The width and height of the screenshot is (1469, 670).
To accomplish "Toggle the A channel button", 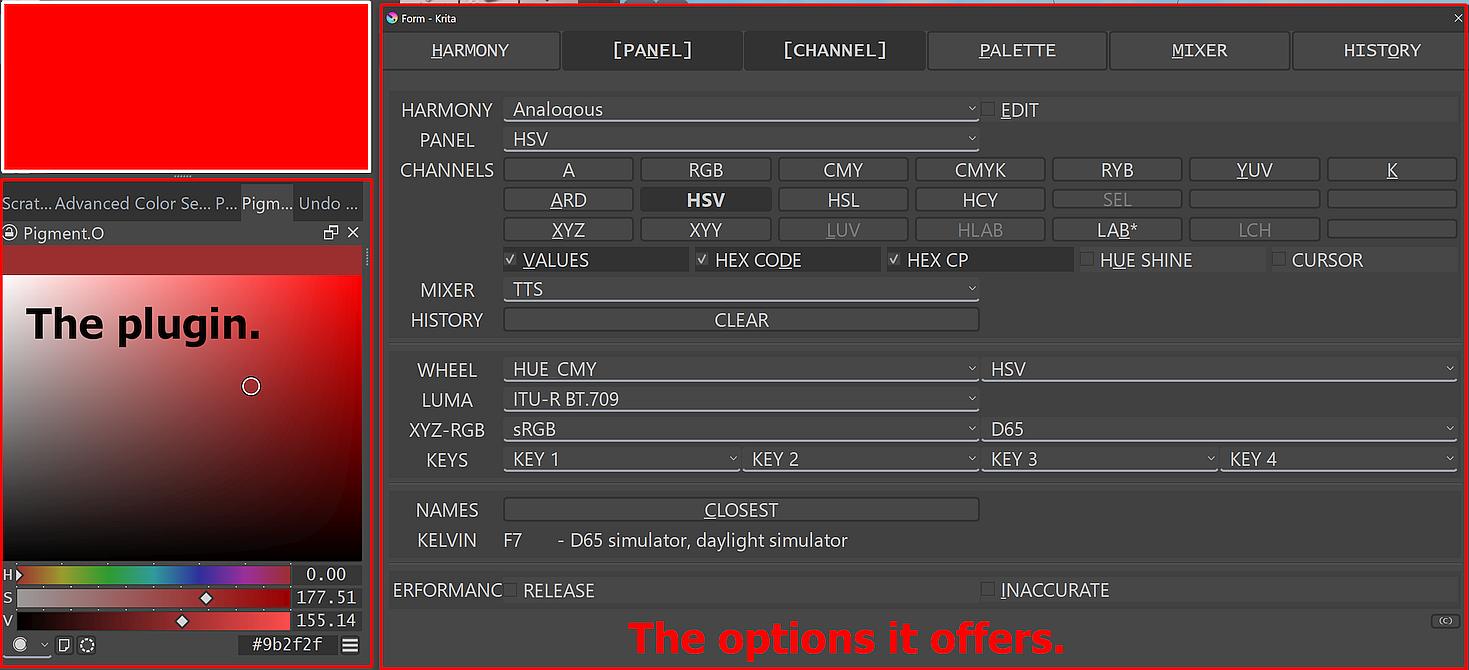I will (x=568, y=170).
